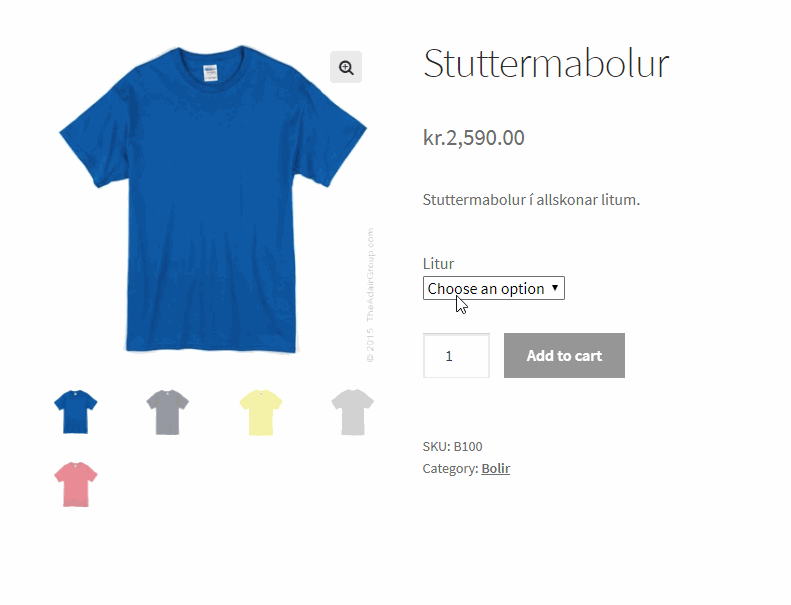Select the pink t-shirt thumbnail
The image size is (791, 605).
(76, 484)
